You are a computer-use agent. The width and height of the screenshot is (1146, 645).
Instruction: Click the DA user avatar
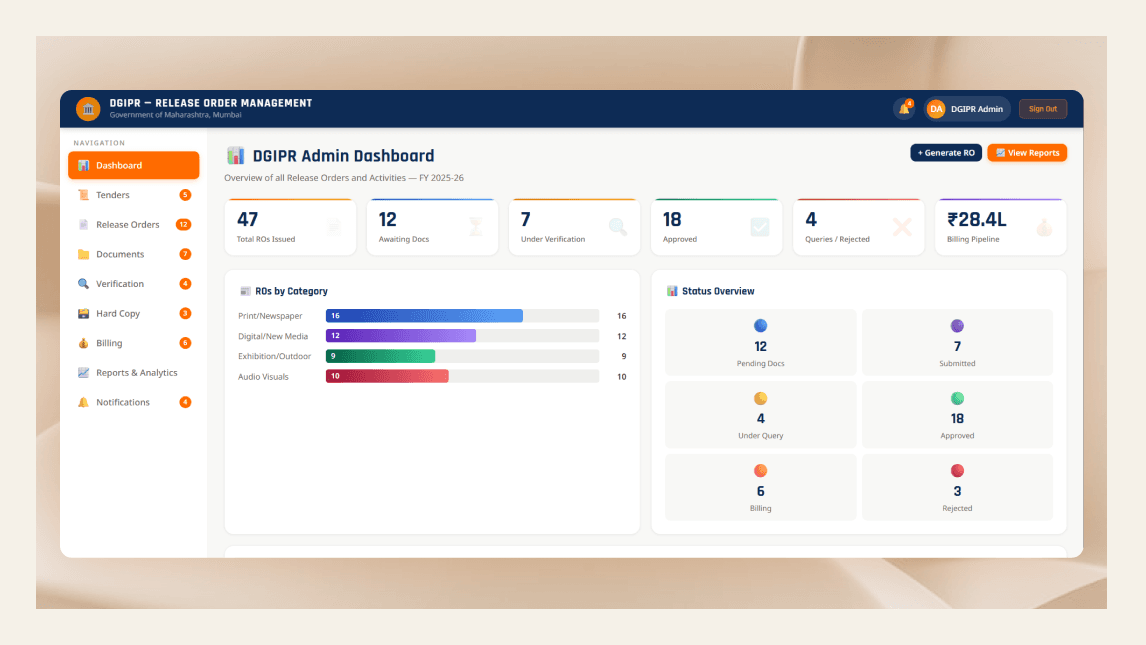[936, 109]
